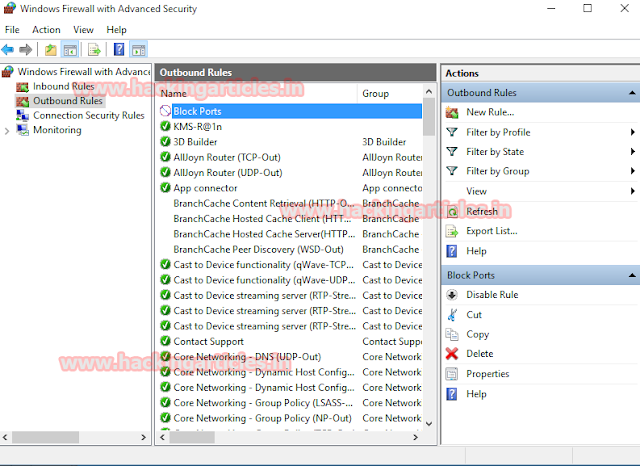This screenshot has height=466, width=640.
Task: Open the View menu in menu bar
Action: pyautogui.click(x=83, y=30)
